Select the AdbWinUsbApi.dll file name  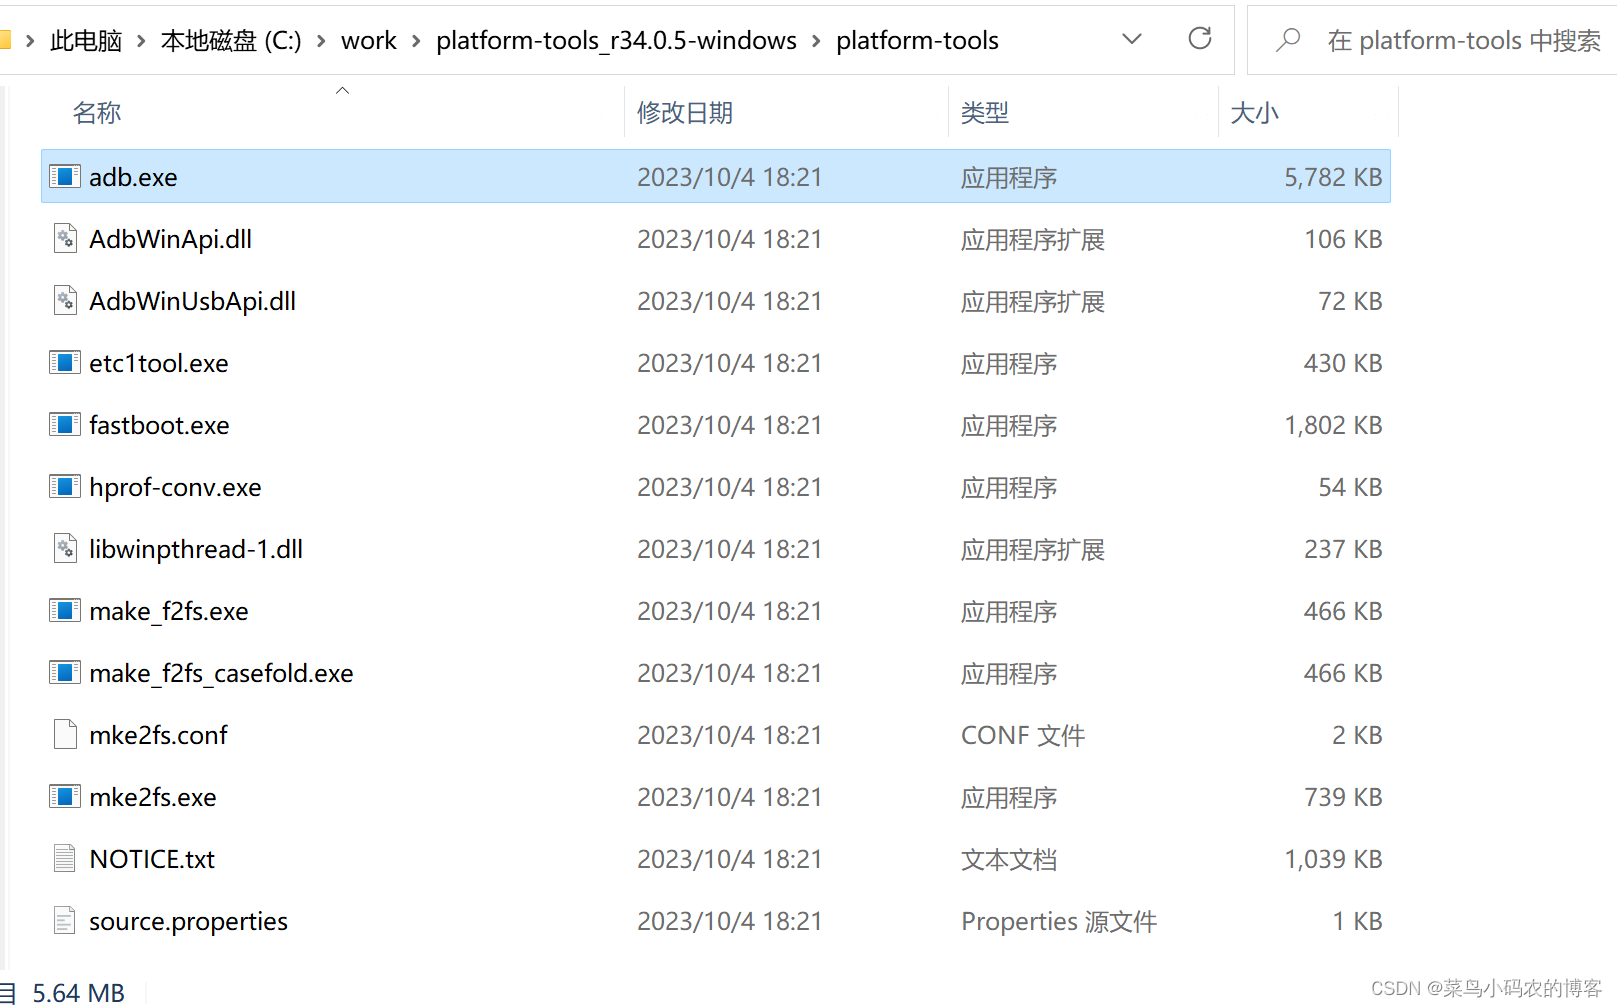click(x=192, y=301)
